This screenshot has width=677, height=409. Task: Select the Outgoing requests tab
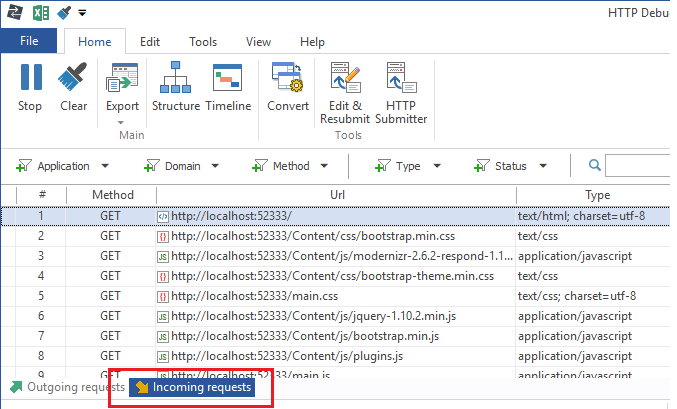68,387
